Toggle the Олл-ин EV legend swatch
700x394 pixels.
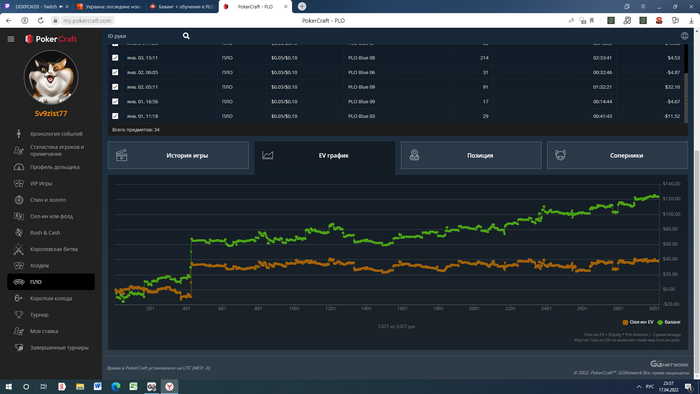point(625,322)
